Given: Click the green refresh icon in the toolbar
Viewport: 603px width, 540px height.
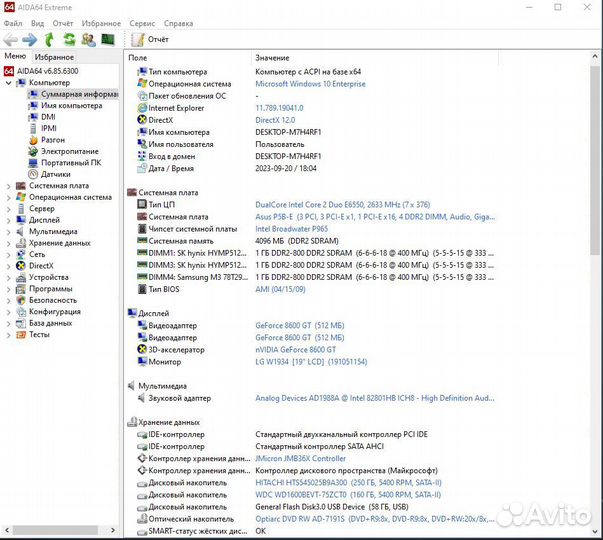Looking at the screenshot, I should click(69, 40).
